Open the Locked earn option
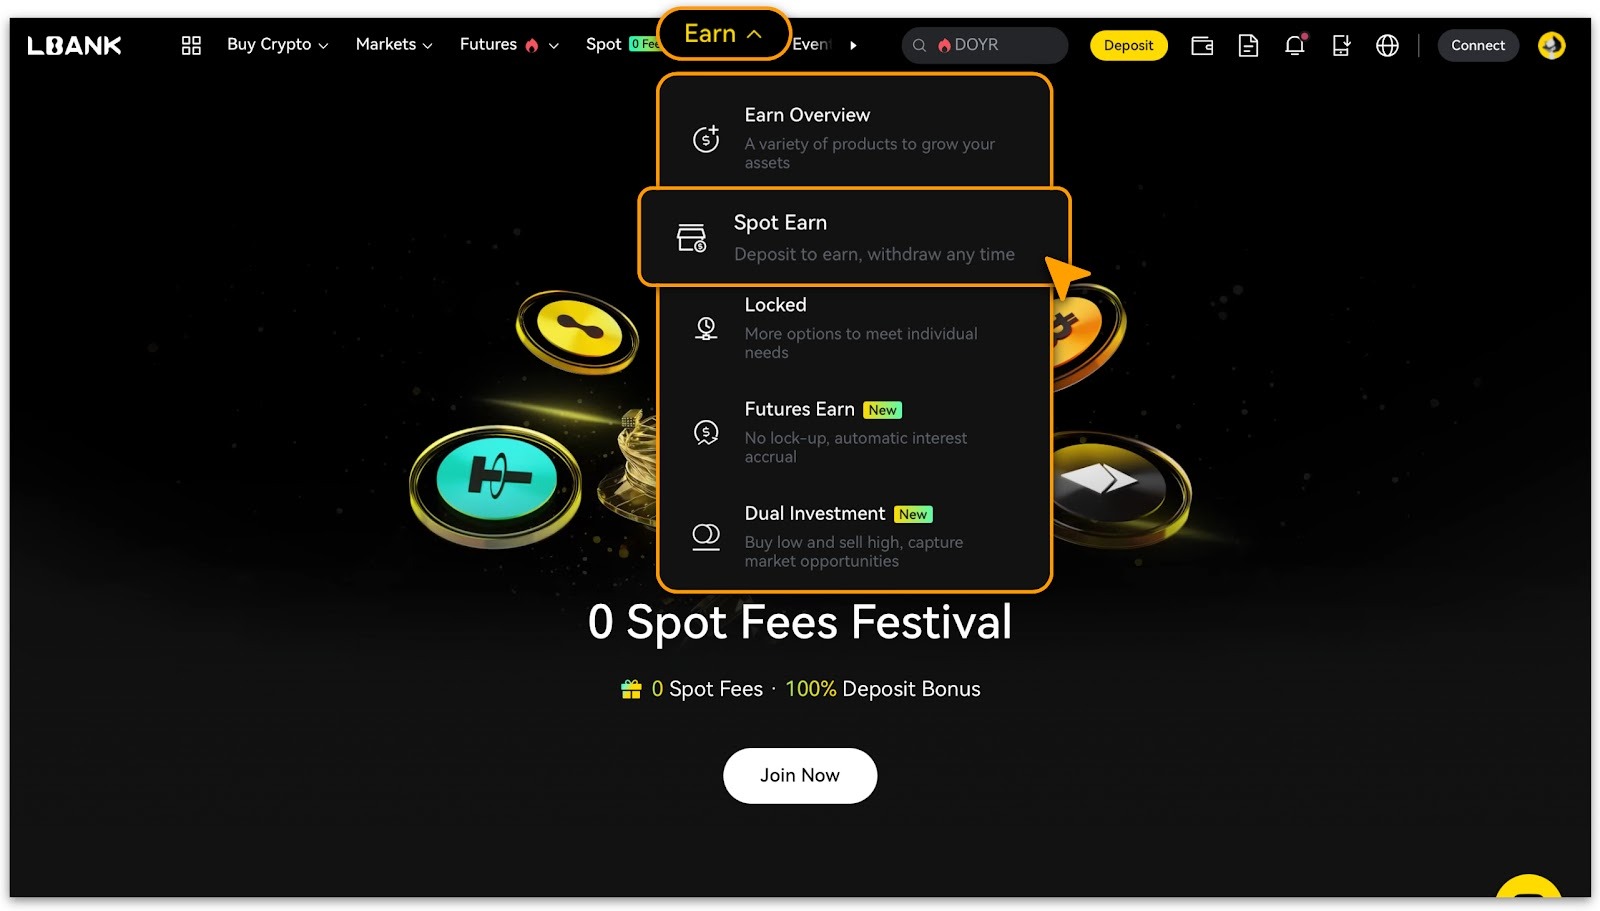 click(x=854, y=328)
